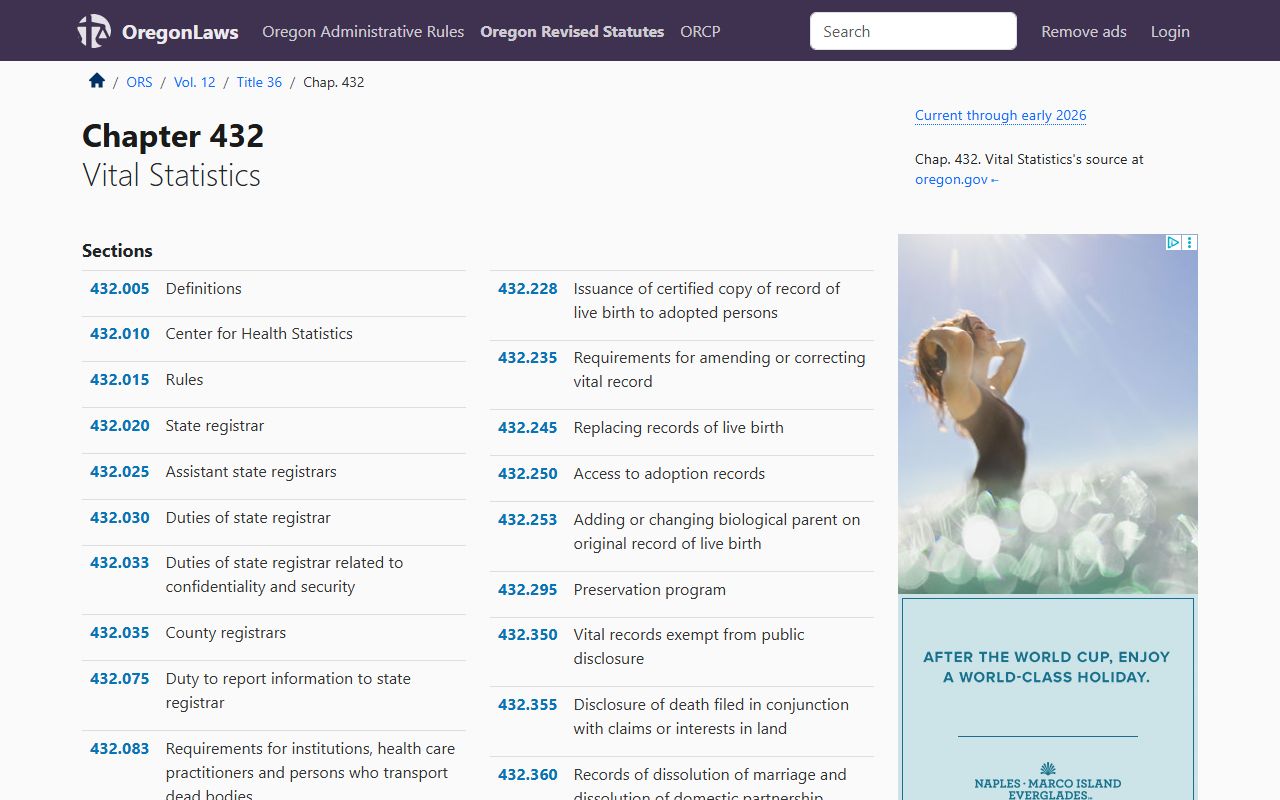Go to Vol. 12 breadcrumb

click(194, 82)
